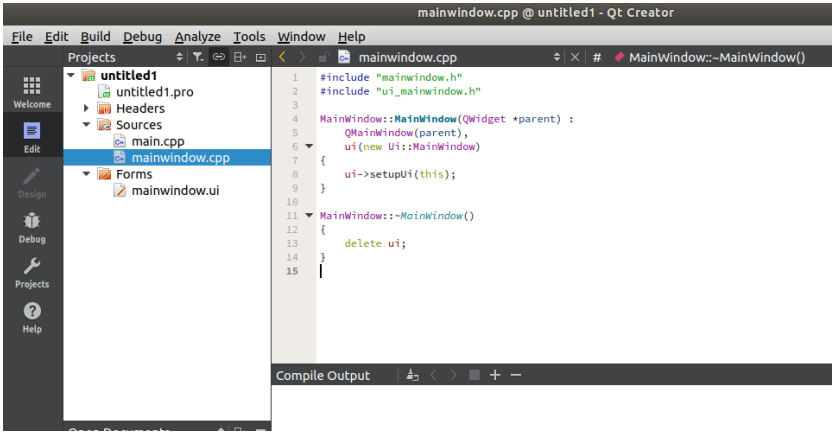Click the file lock icon in editor toolbar
The width and height of the screenshot is (836, 435).
pyautogui.click(x=323, y=57)
